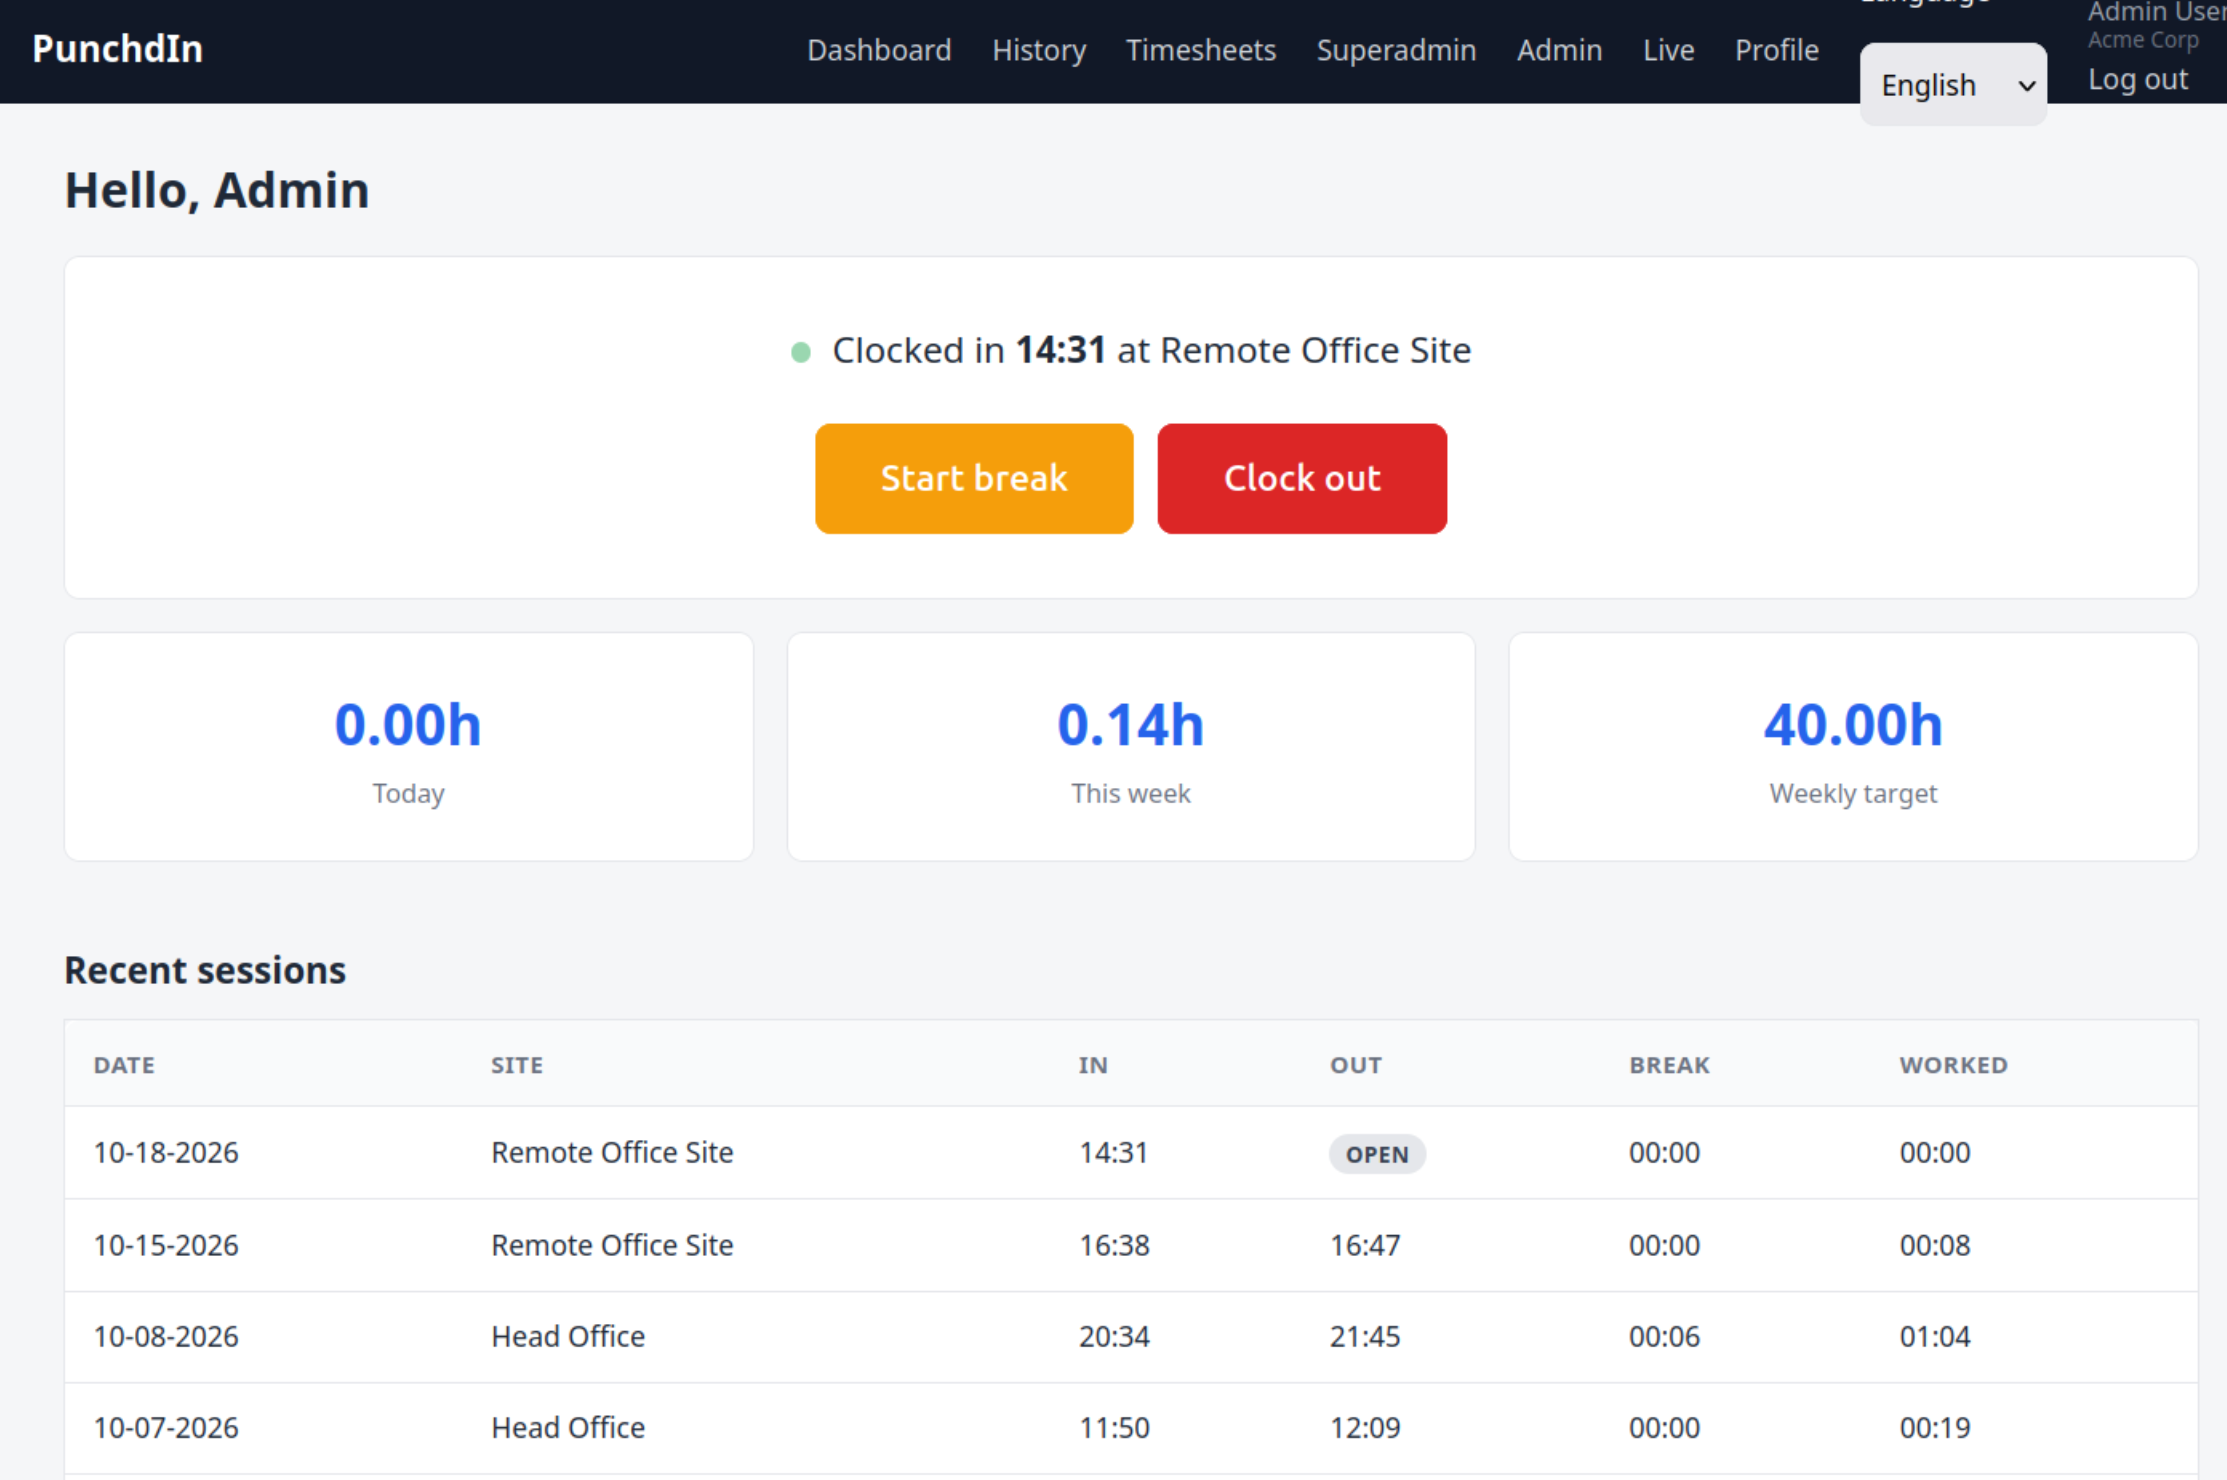2227x1480 pixels.
Task: Click the Recent sessions heading
Action: (x=205, y=970)
